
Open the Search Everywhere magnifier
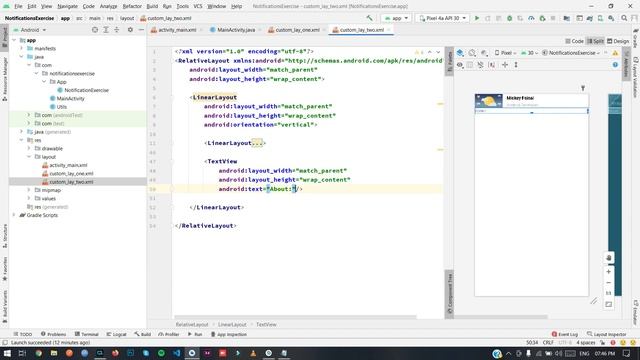tap(624, 18)
